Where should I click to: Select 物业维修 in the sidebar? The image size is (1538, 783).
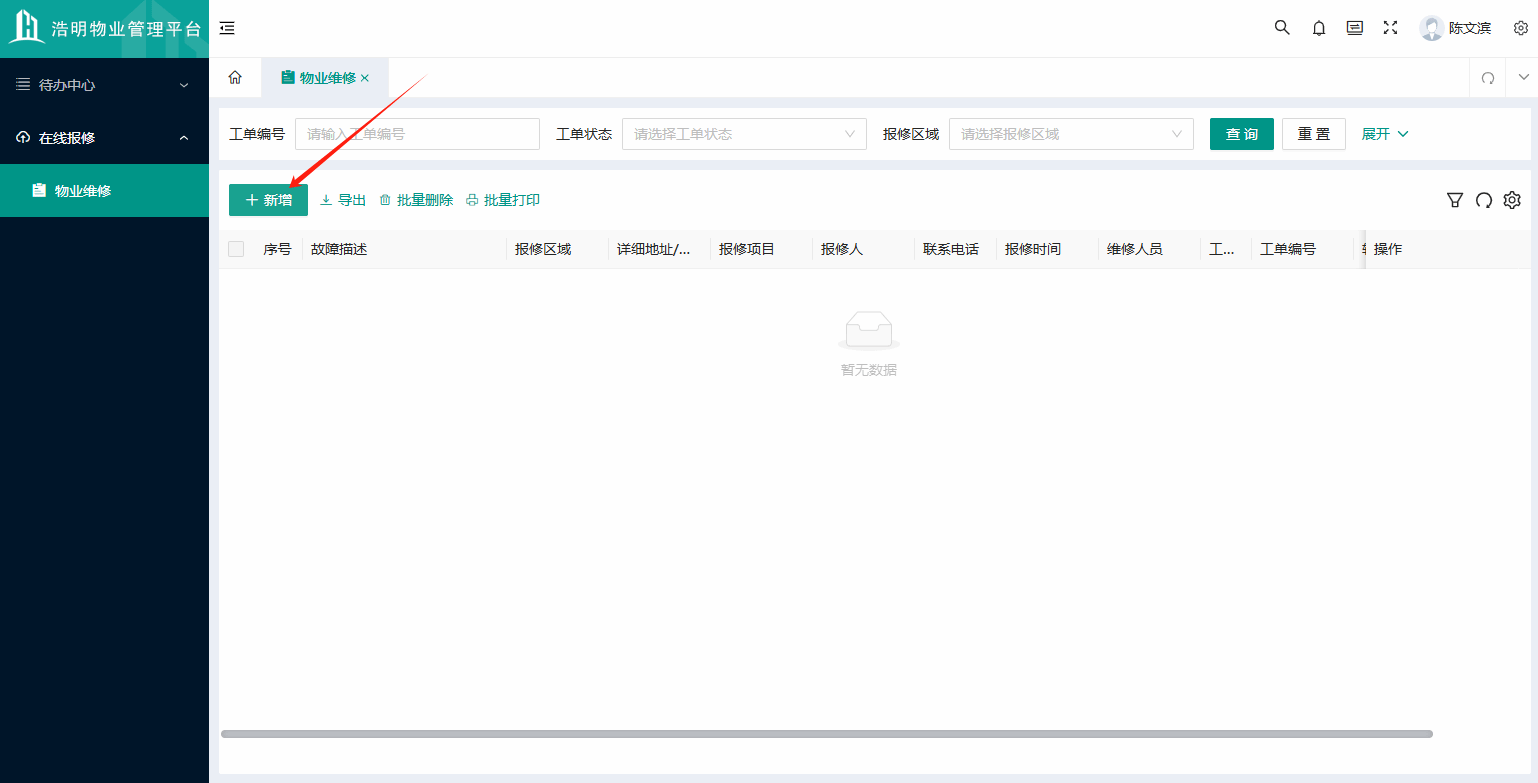tap(83, 190)
